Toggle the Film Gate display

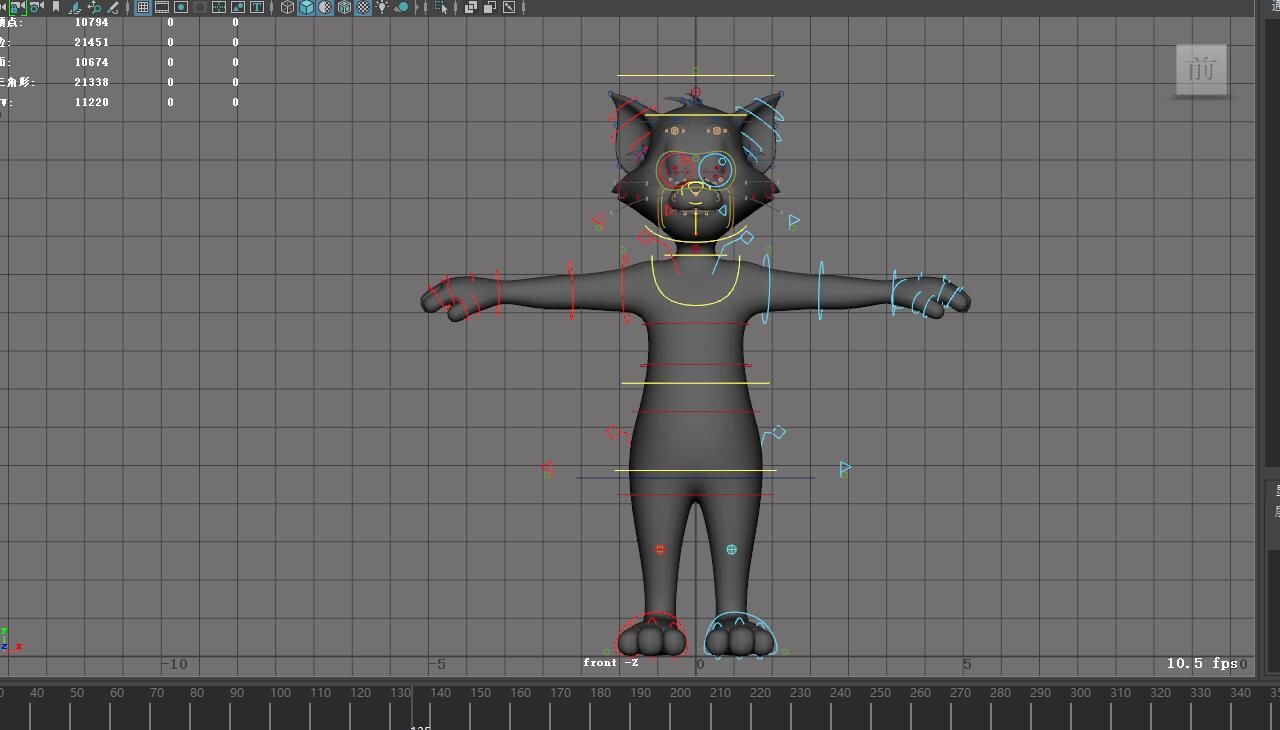click(x=162, y=7)
